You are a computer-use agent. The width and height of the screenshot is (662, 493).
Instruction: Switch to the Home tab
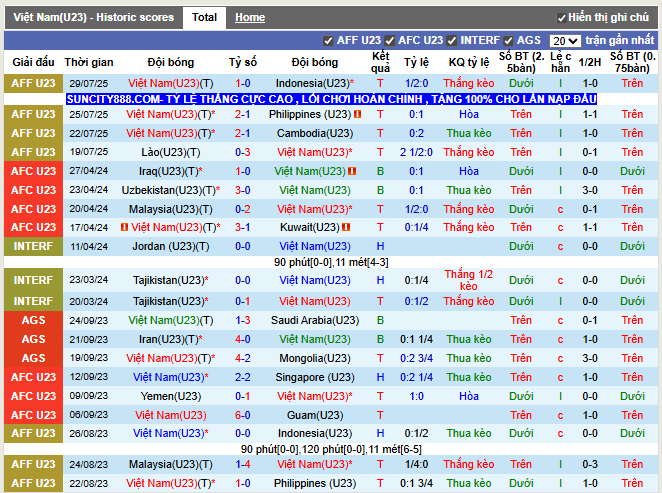pyautogui.click(x=250, y=17)
